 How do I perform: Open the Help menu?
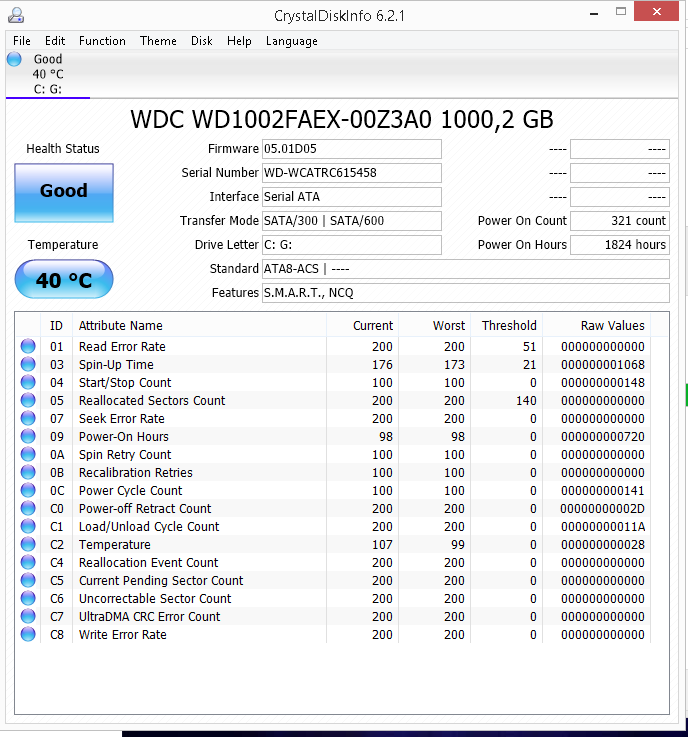(239, 41)
